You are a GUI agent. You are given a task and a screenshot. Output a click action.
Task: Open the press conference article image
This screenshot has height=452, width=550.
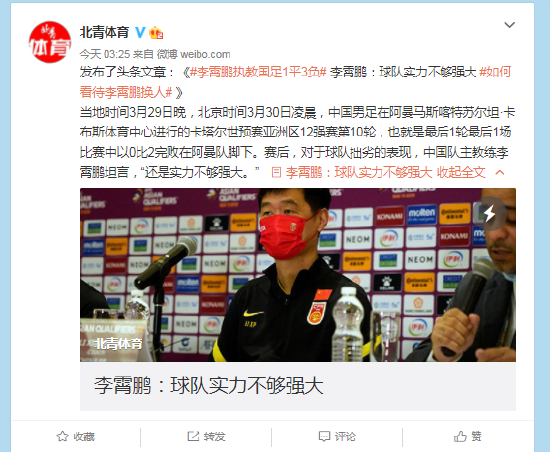coord(298,275)
